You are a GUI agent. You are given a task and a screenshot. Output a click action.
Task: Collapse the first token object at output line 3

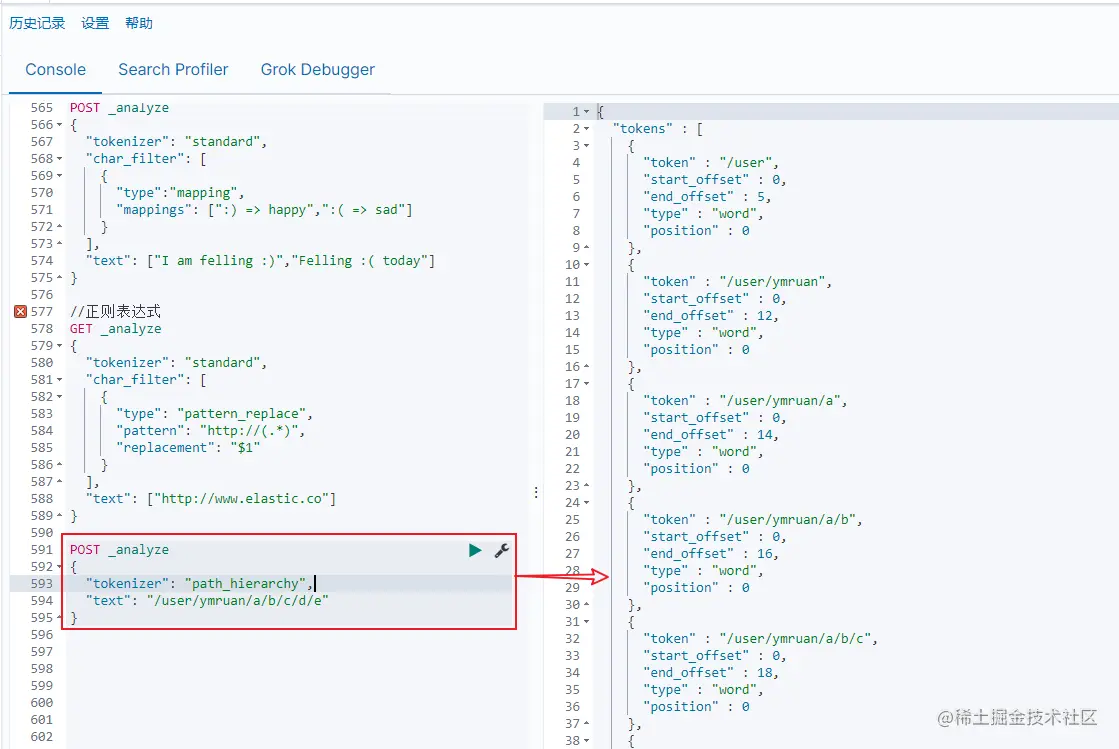(587, 146)
